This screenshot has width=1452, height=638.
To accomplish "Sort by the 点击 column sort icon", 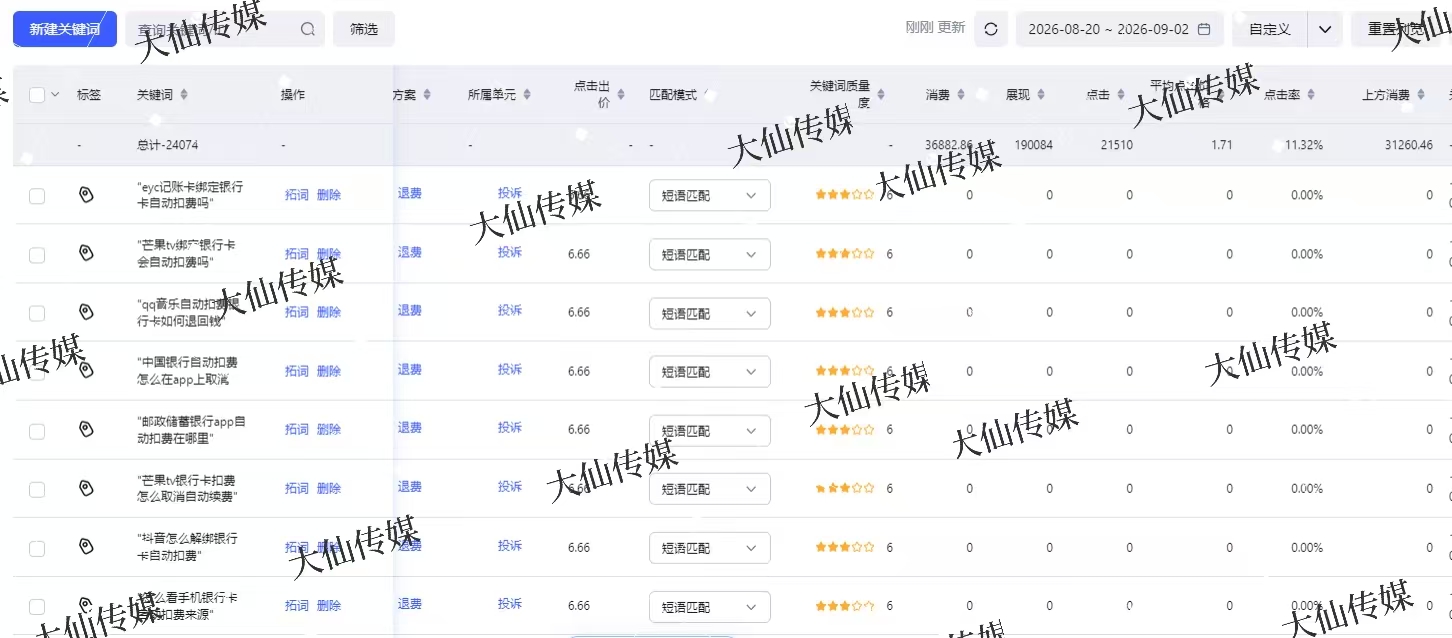I will pyautogui.click(x=1121, y=95).
